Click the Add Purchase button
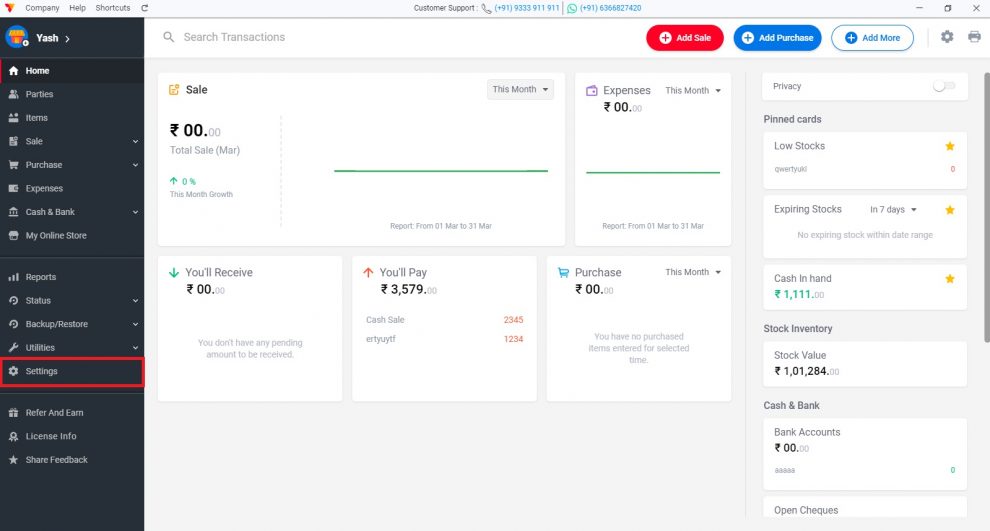 [x=777, y=38]
